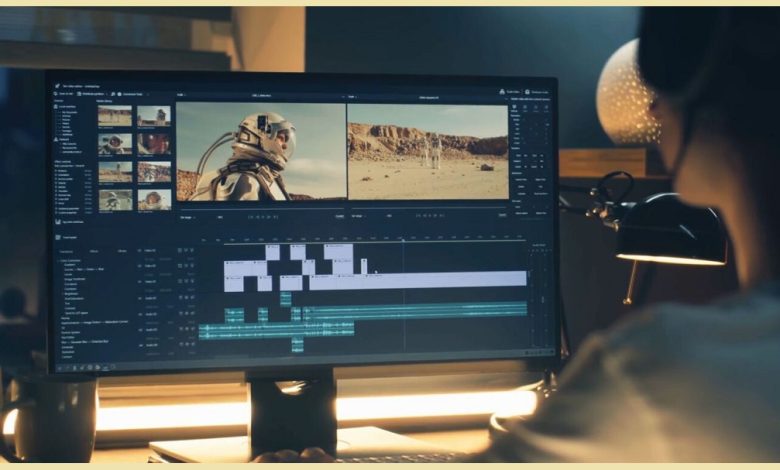The image size is (780, 470).
Task: Toggle the second control icon on the top video track
Action: click(x=186, y=250)
